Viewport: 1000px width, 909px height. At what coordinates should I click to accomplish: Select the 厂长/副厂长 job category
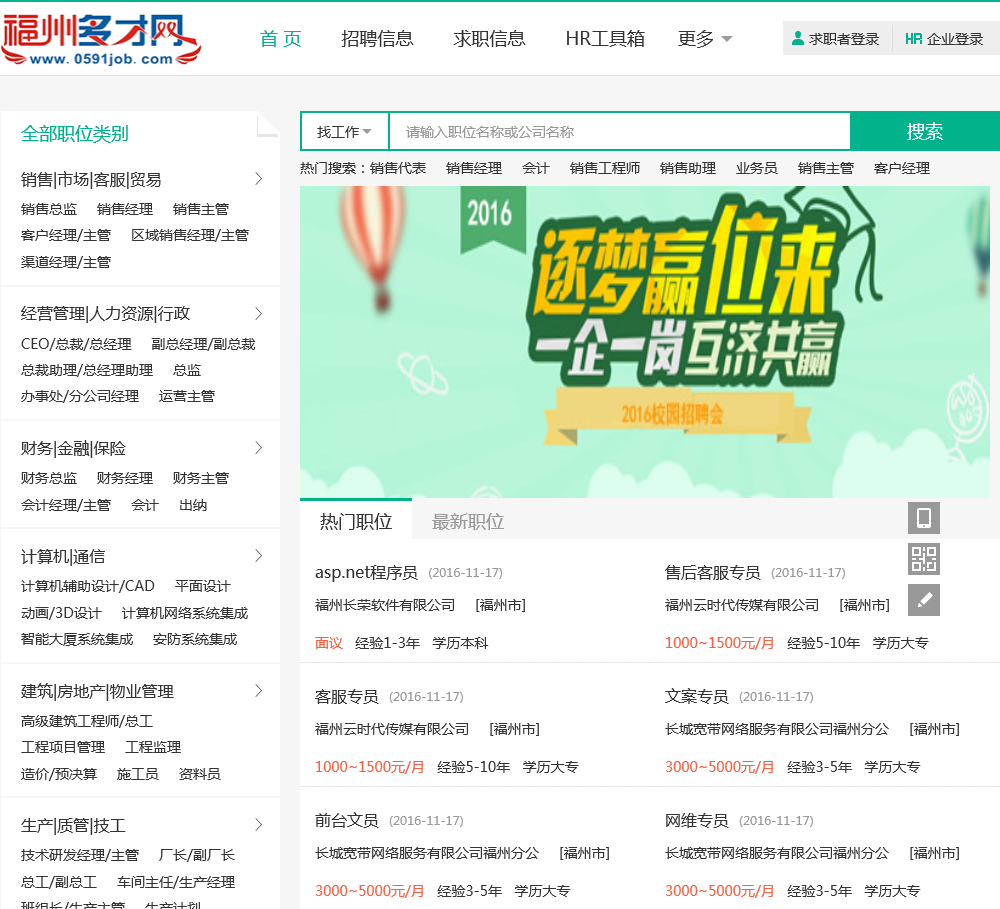(196, 855)
